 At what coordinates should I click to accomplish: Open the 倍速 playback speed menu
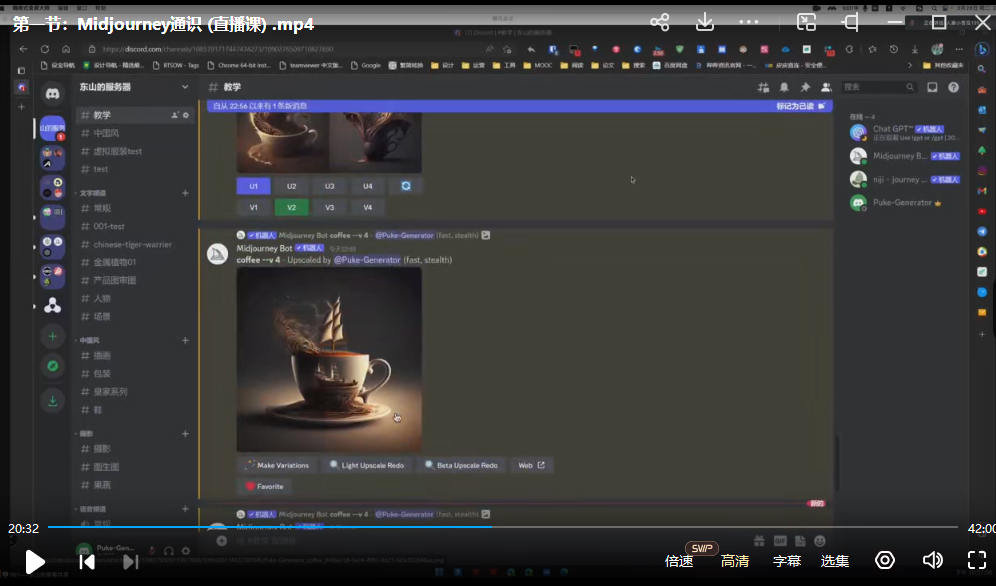679,561
